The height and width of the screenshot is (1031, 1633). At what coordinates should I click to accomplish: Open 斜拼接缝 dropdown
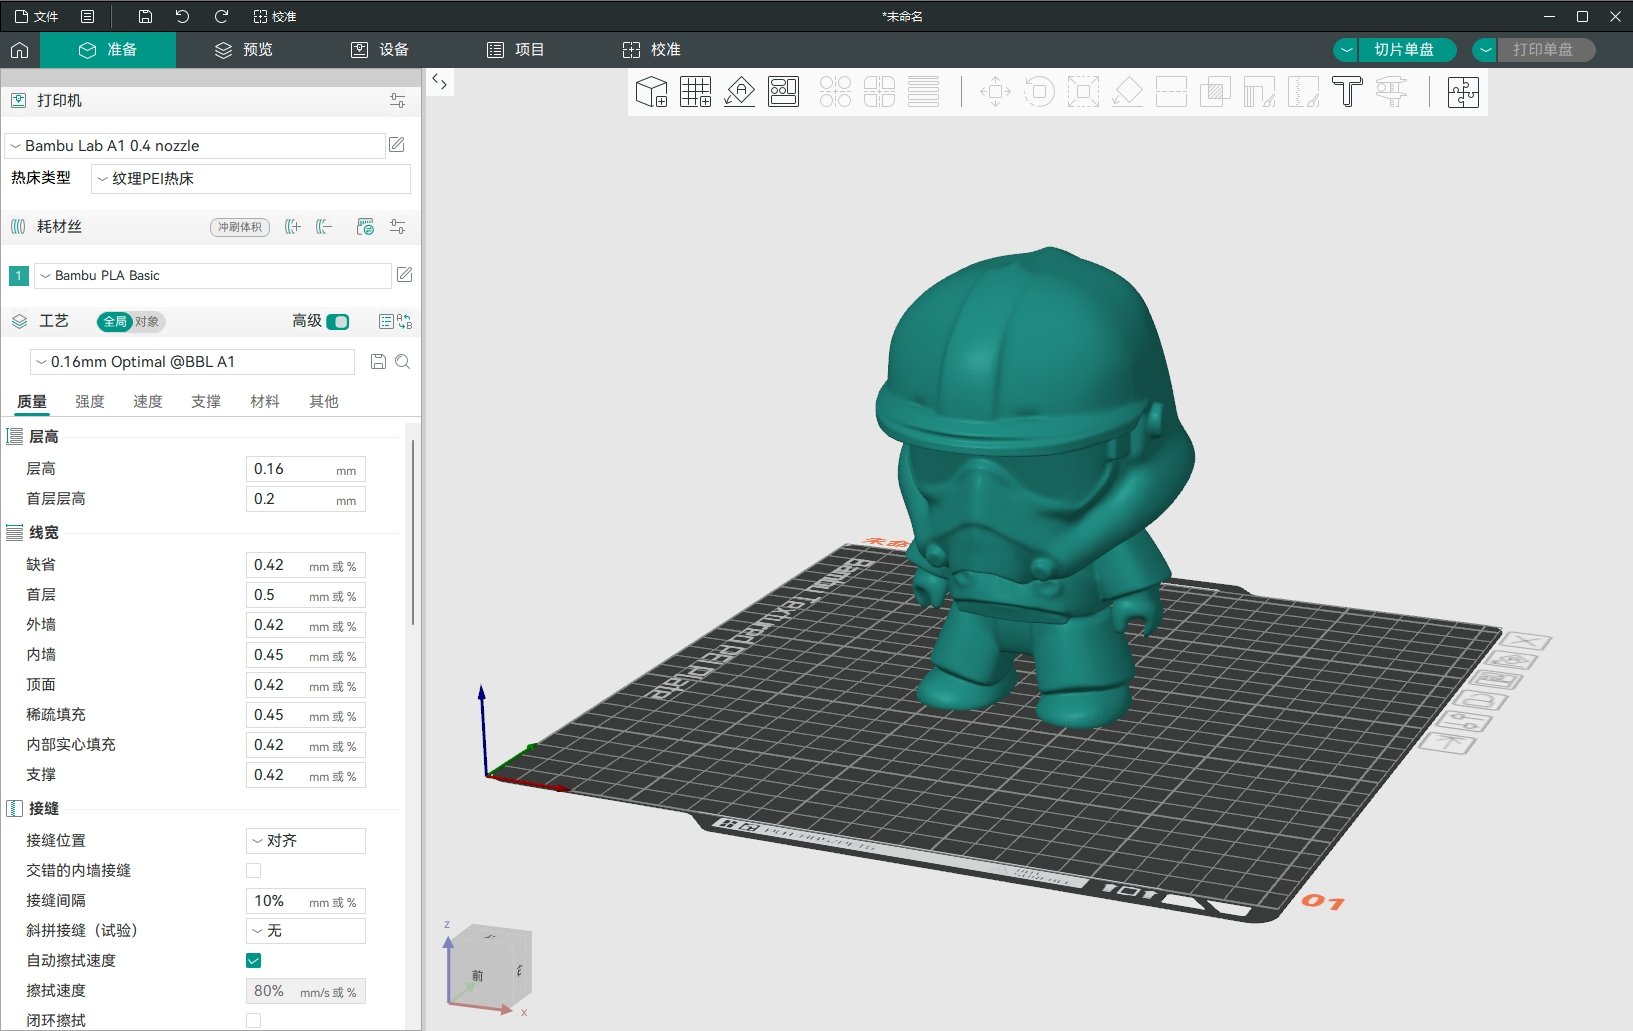pos(306,931)
